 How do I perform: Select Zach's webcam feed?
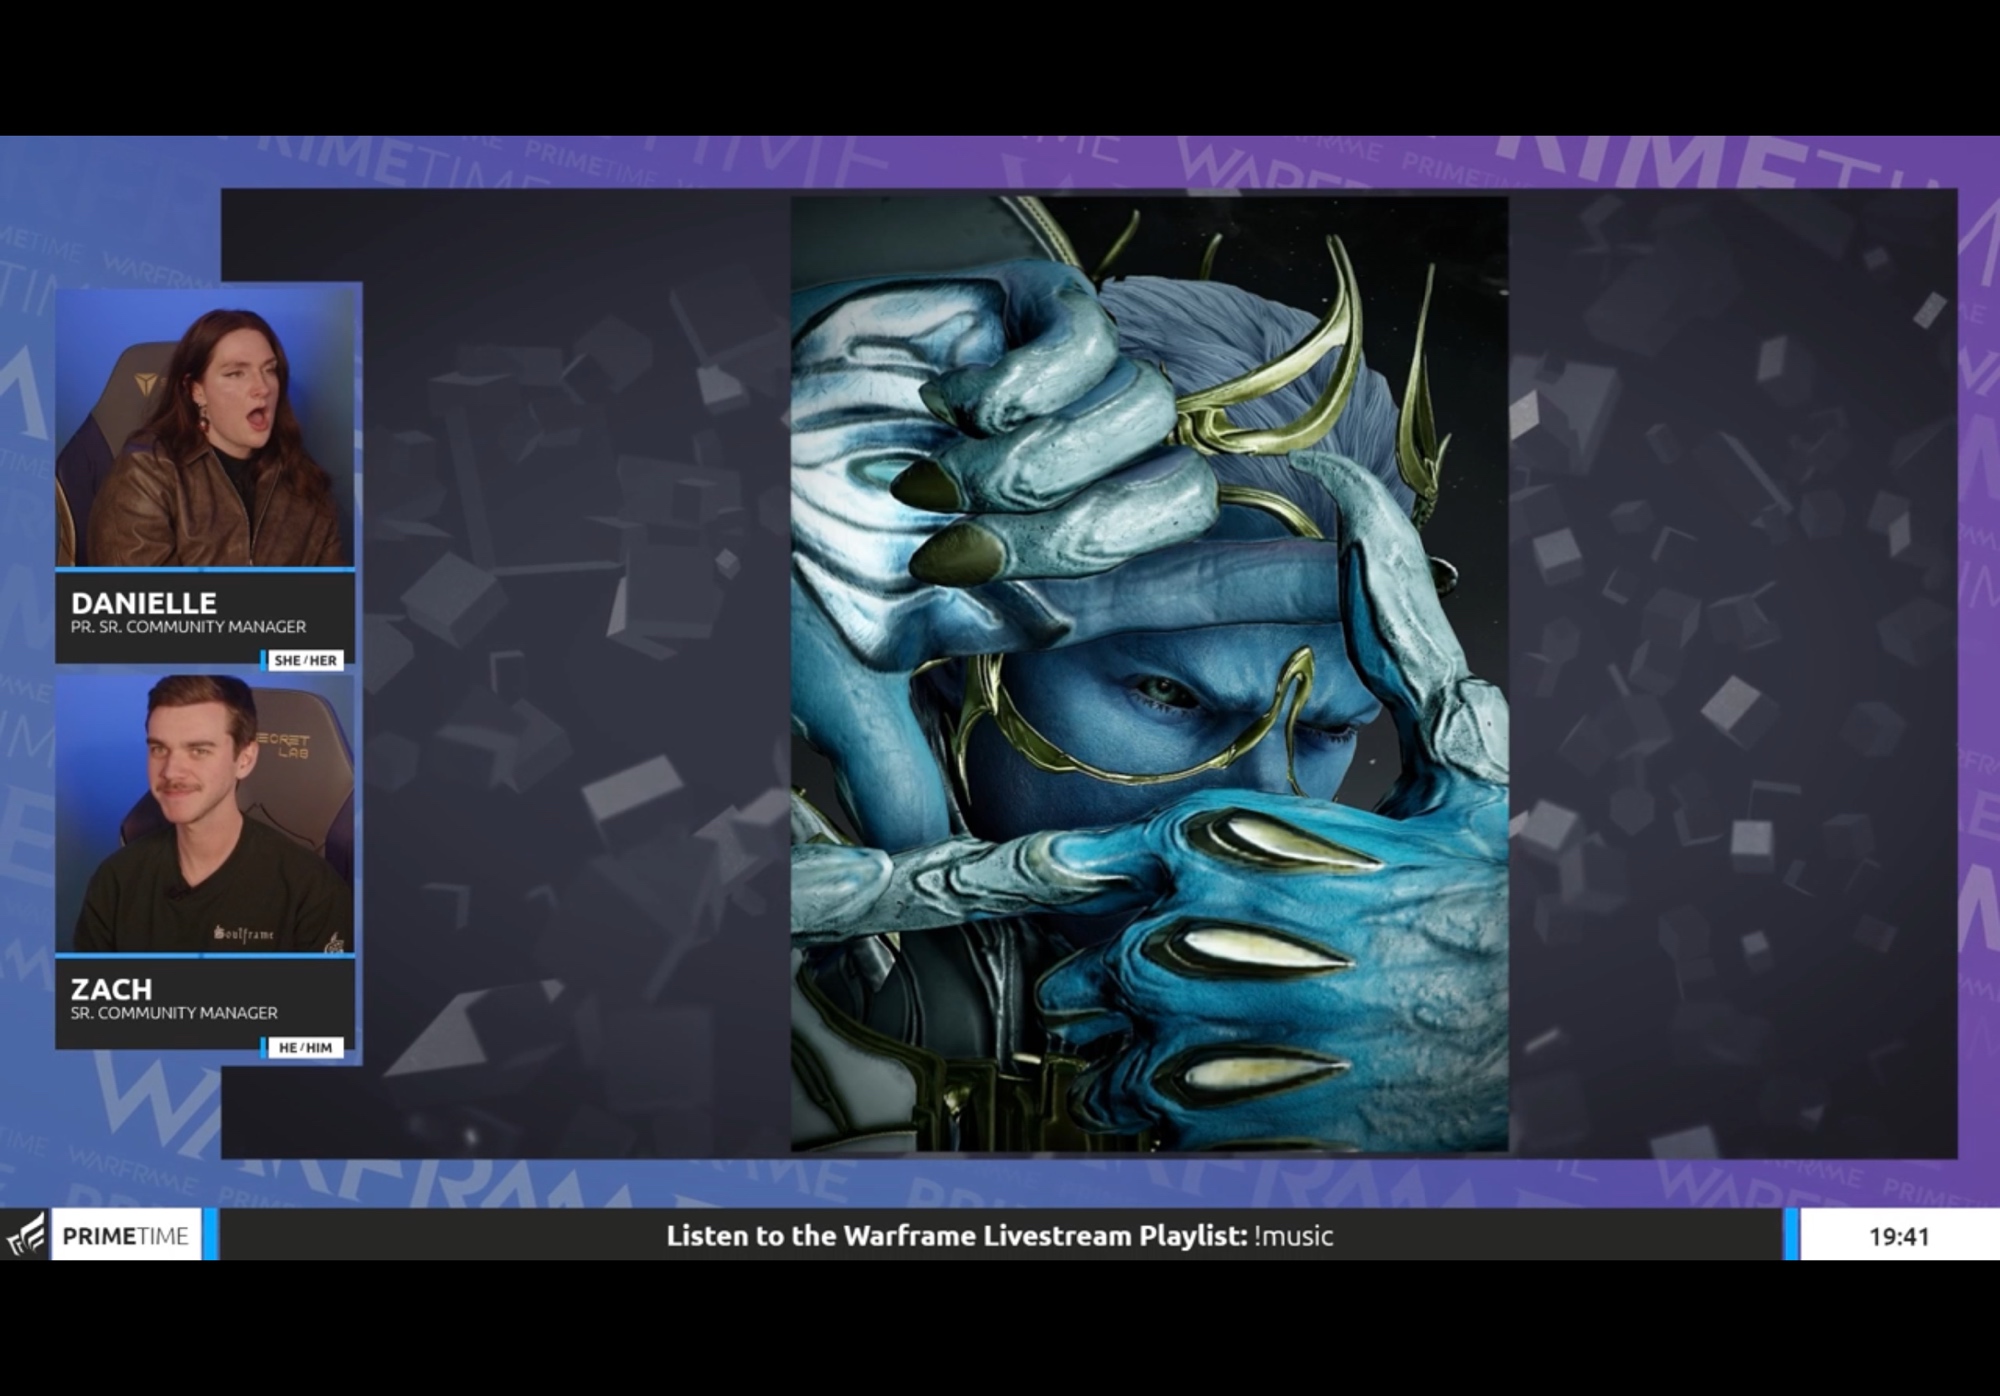point(205,815)
